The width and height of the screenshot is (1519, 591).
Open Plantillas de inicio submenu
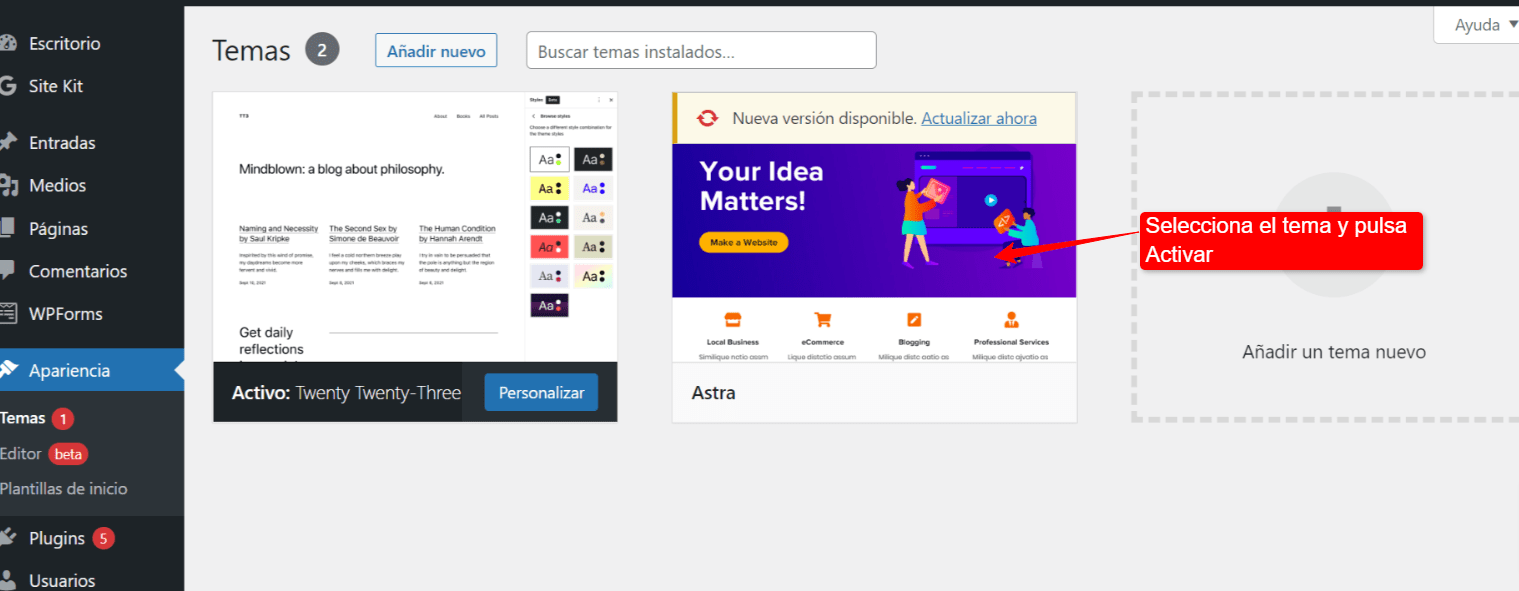pos(64,489)
